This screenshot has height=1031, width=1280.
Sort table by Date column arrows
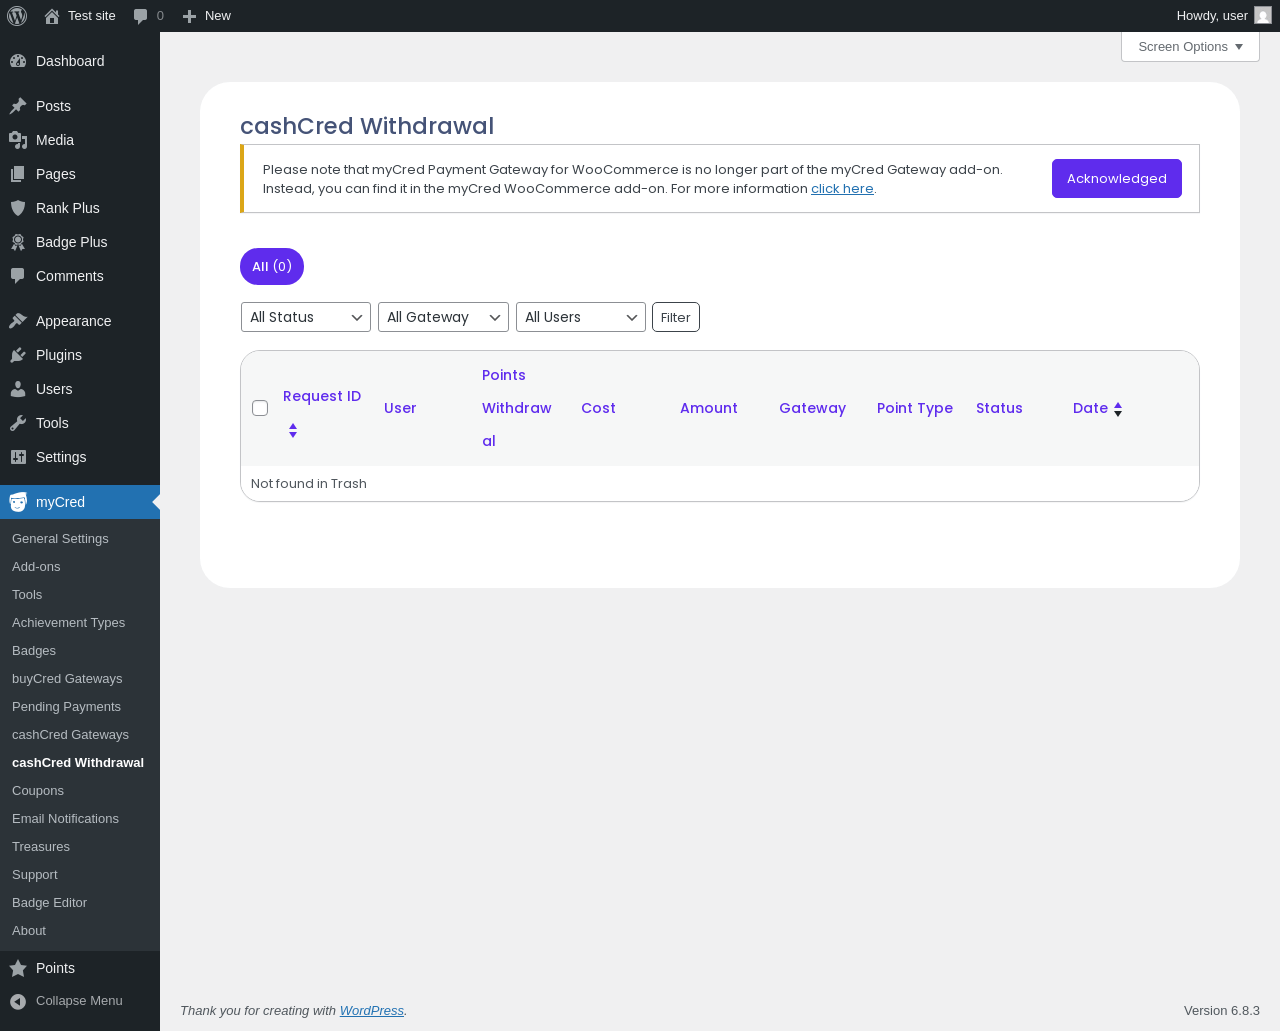click(x=1118, y=409)
